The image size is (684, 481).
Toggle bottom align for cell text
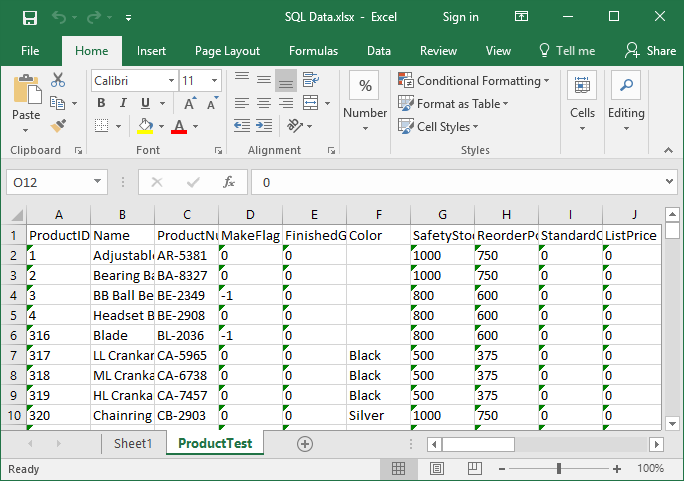coord(285,81)
